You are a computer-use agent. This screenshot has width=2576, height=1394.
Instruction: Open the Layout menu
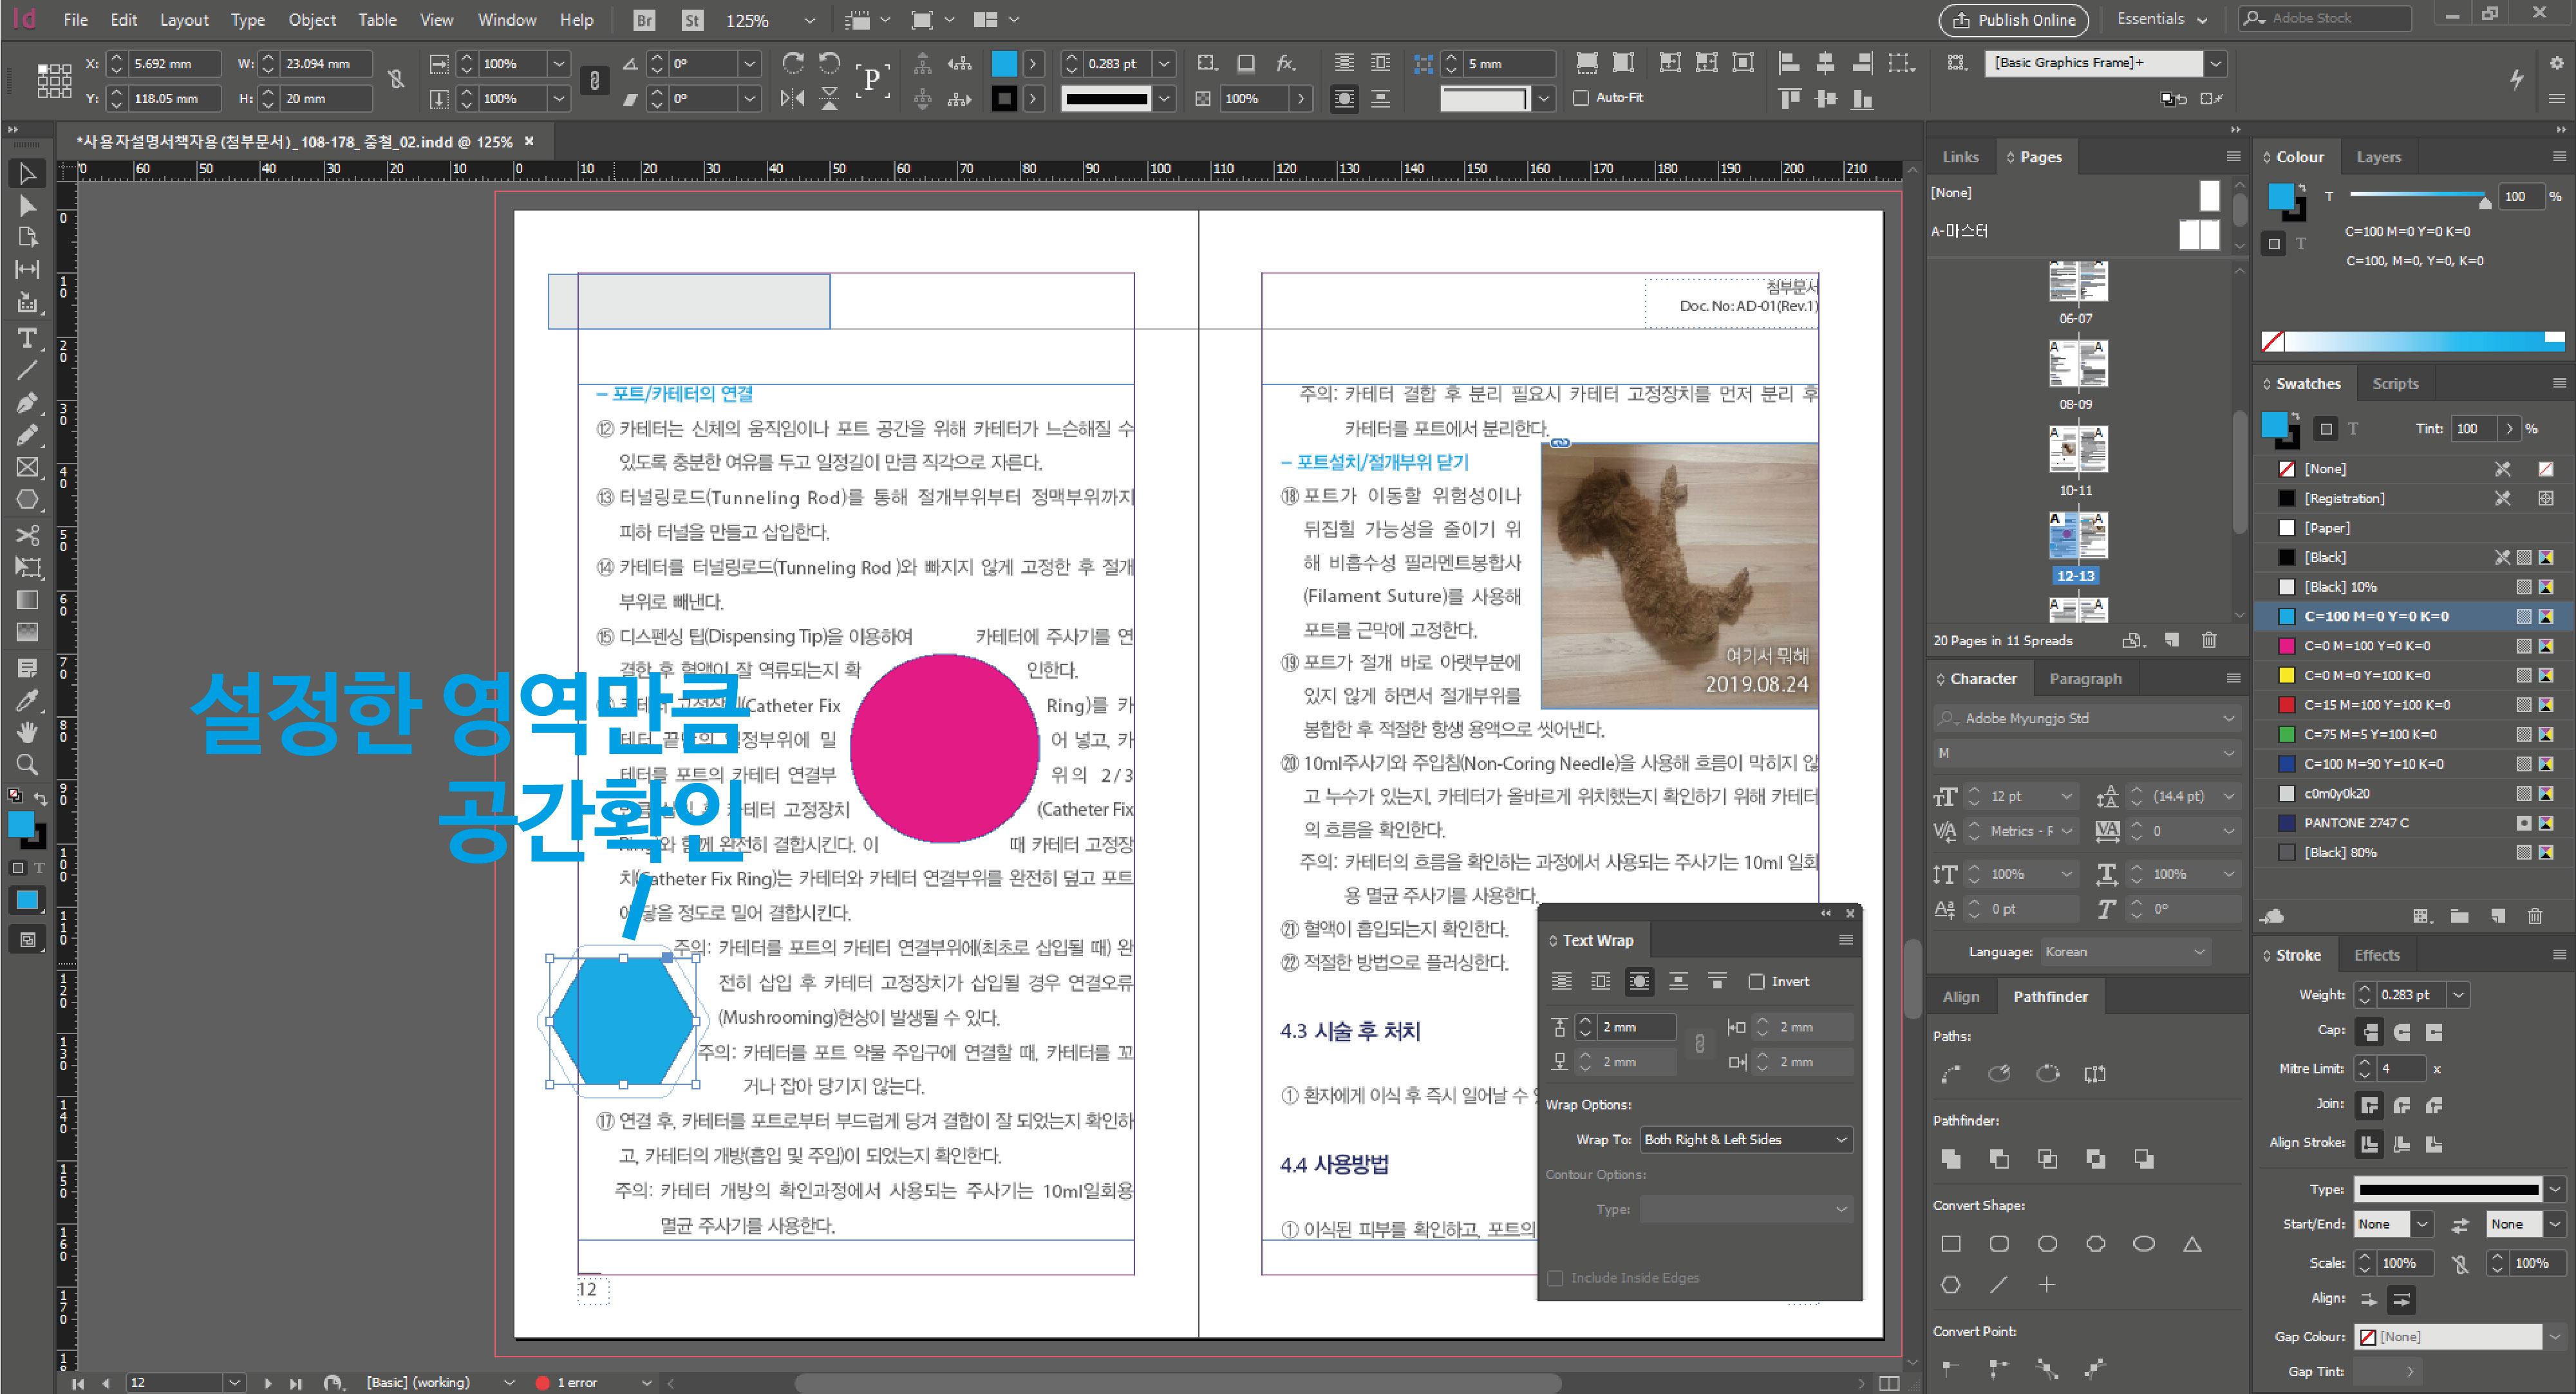tap(184, 19)
